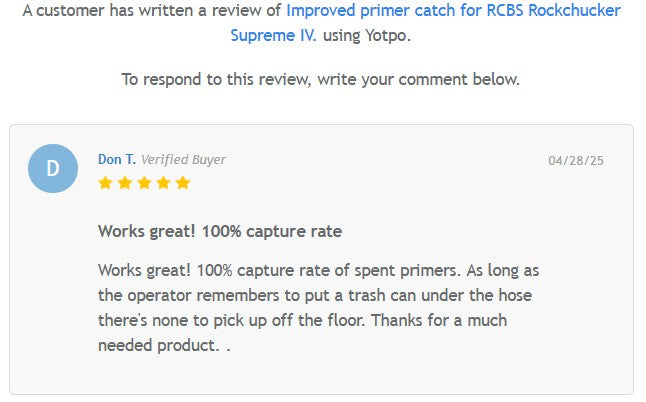Select the third rating star
The height and width of the screenshot is (402, 646).
coord(143,183)
